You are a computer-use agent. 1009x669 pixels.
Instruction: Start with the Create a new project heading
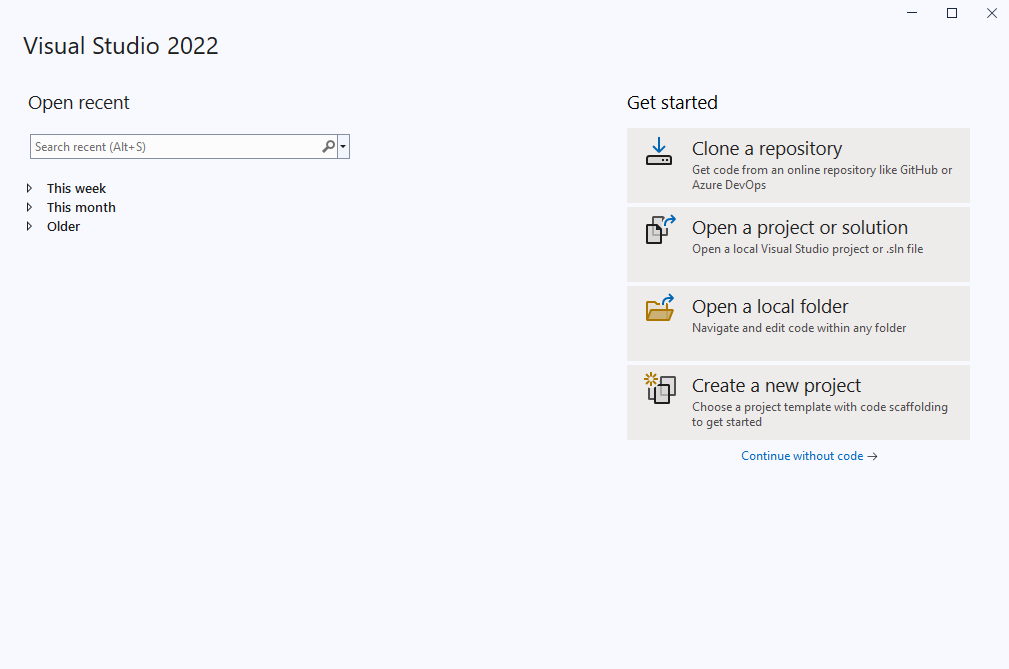point(776,386)
